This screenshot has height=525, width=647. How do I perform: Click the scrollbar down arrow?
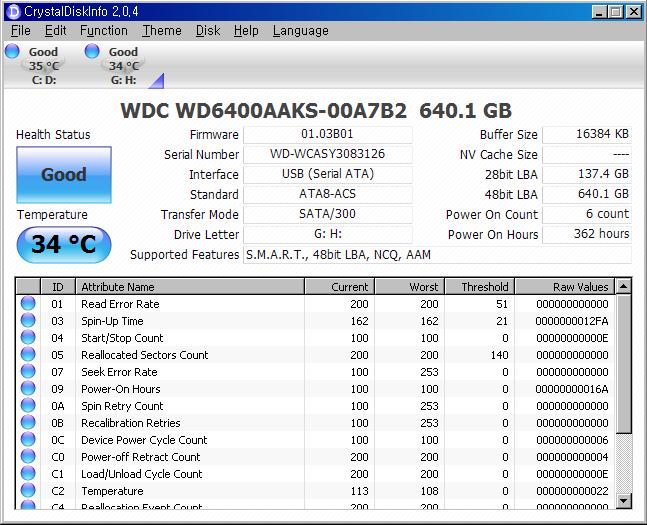(623, 501)
